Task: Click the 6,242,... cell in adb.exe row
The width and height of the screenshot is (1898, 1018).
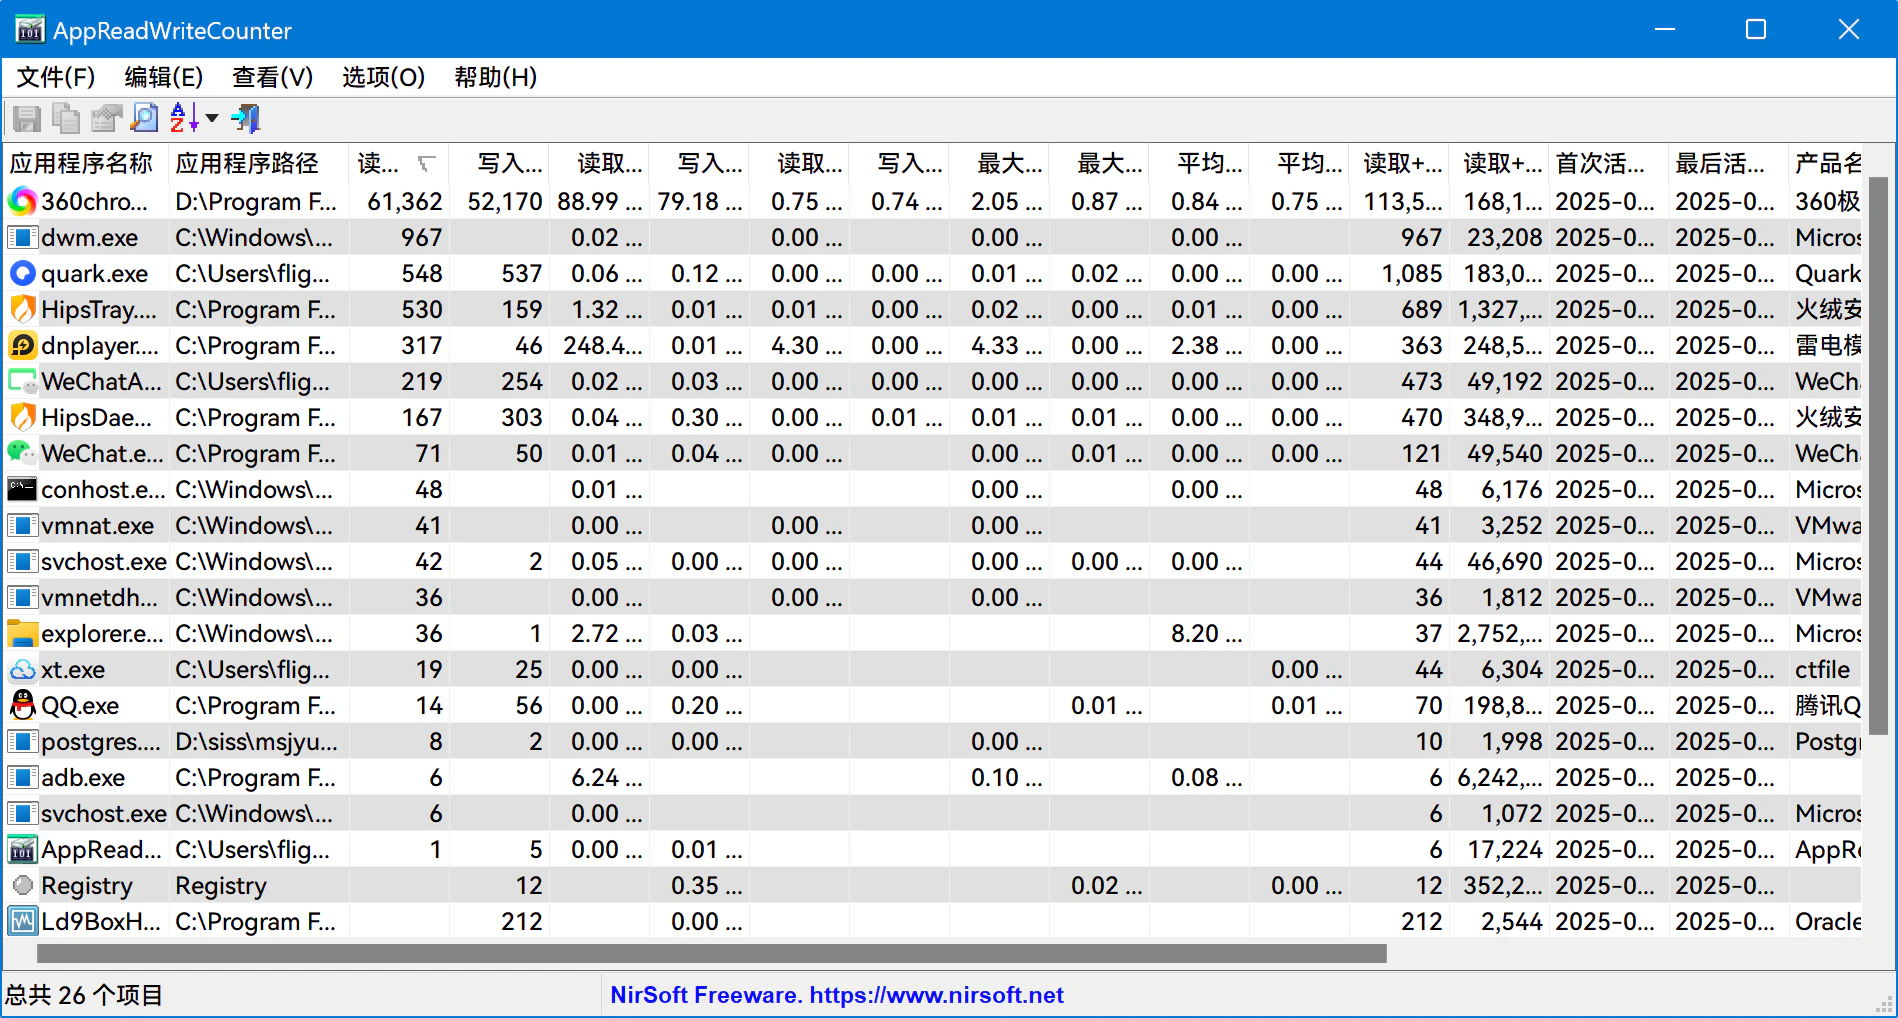Action: 1501,778
